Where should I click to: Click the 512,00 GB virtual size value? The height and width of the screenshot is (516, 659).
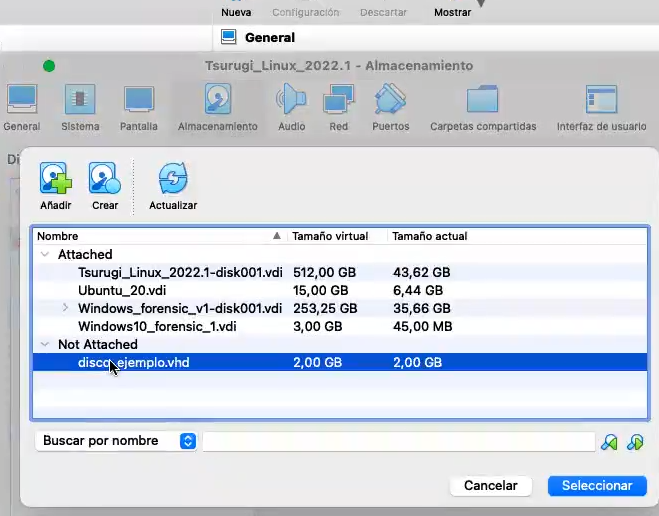coord(324,272)
